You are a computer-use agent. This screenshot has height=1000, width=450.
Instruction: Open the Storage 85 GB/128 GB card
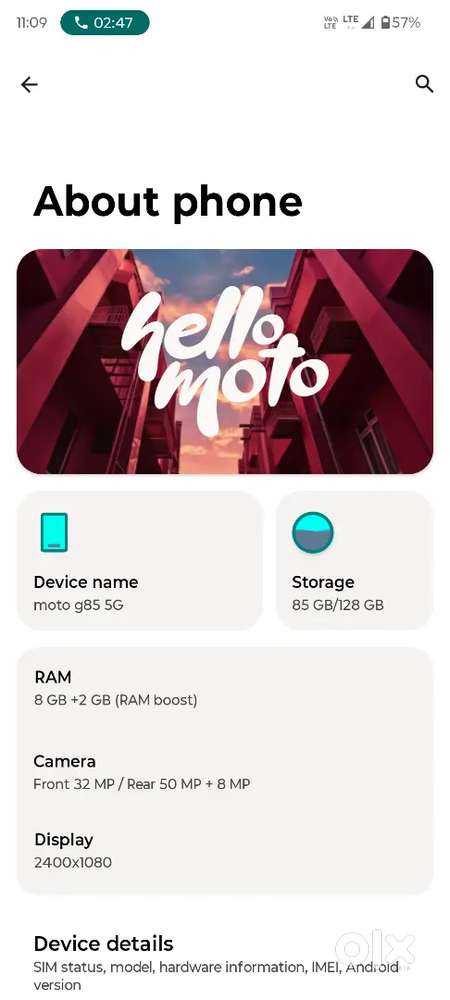[354, 561]
